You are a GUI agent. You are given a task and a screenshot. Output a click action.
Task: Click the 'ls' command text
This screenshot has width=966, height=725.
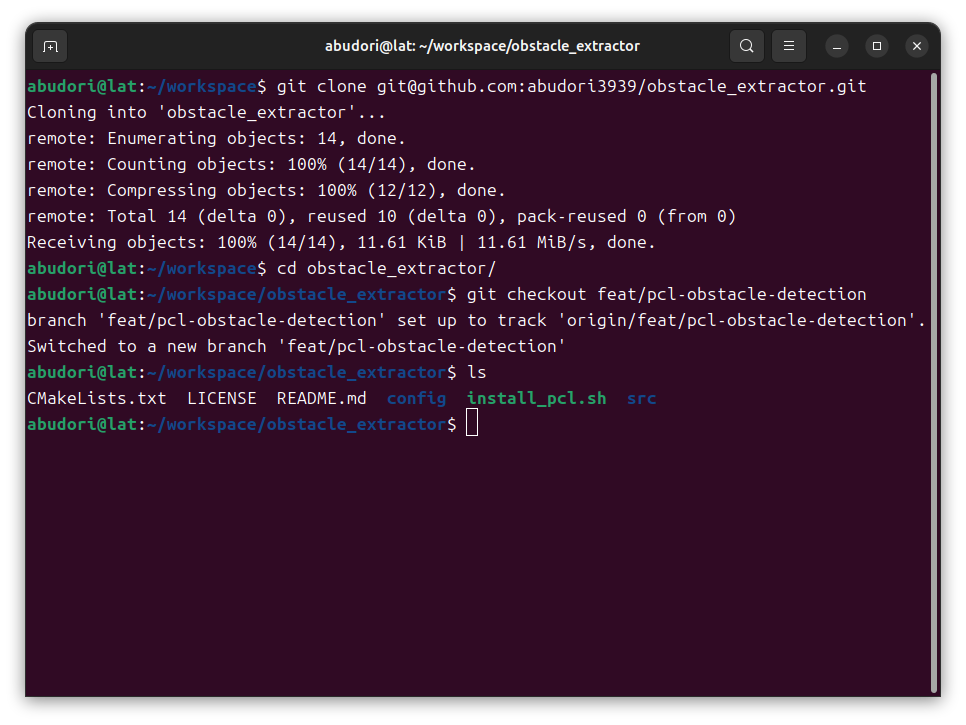[477, 373]
